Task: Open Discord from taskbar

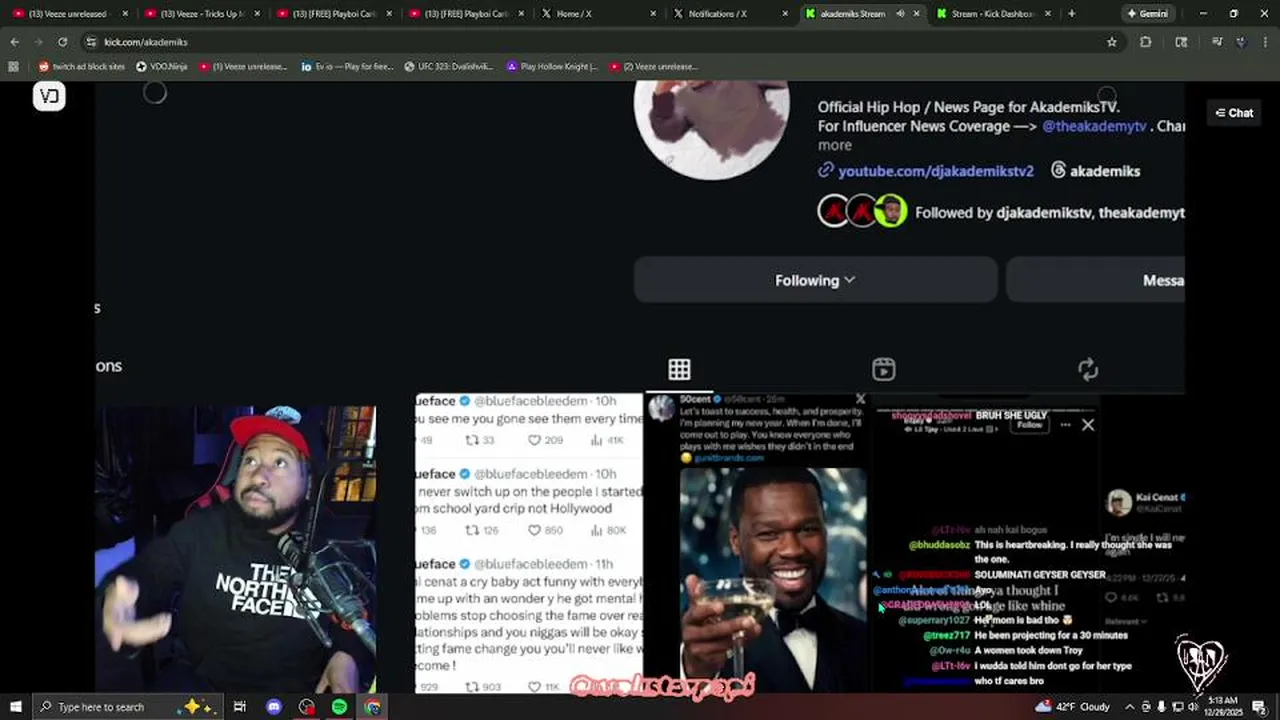Action: pos(274,707)
